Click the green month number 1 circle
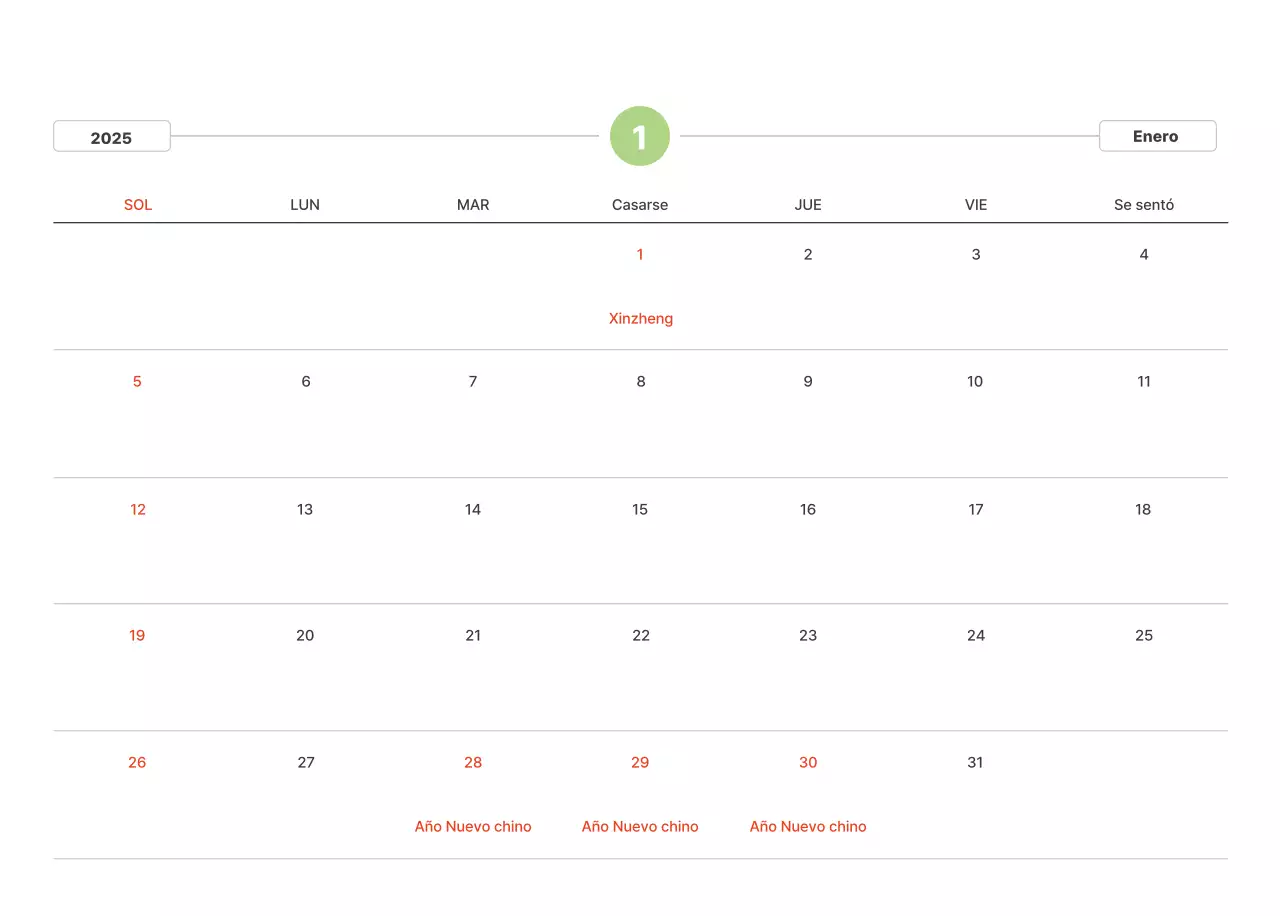 (x=639, y=136)
